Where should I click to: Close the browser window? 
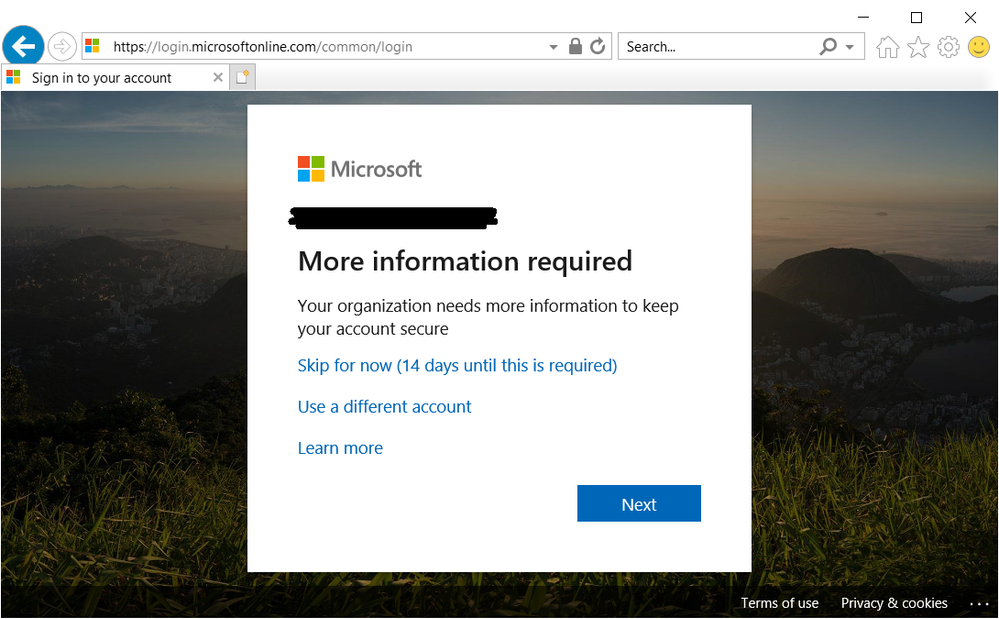click(970, 17)
